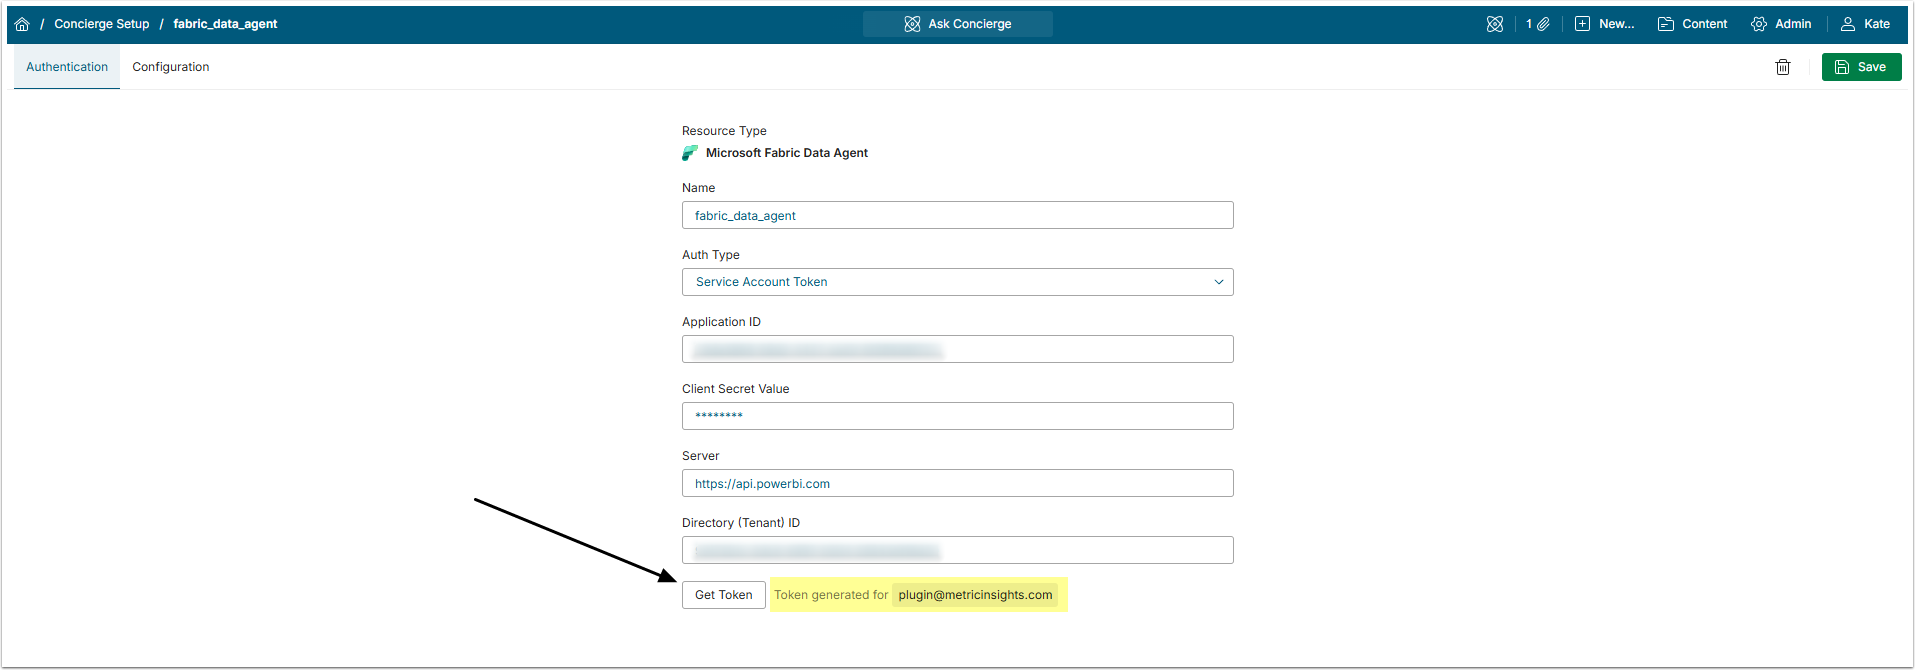Click the Ask Concierge button

point(957,24)
